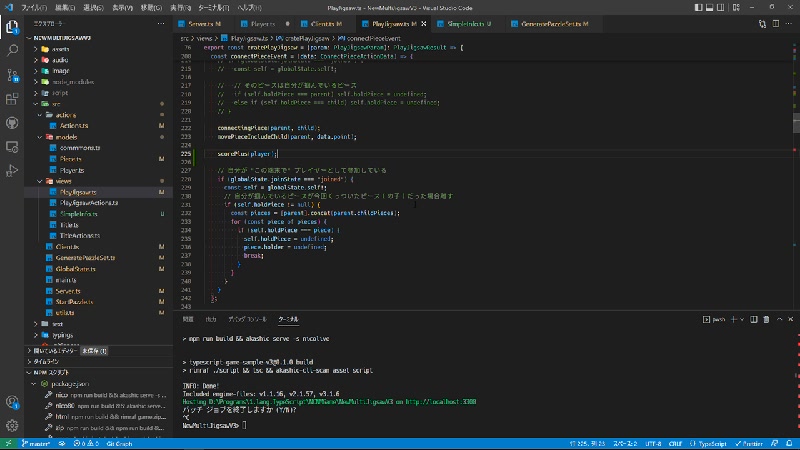Click the notifications bell in status bar
This screenshot has width=800, height=450.
coord(789,444)
